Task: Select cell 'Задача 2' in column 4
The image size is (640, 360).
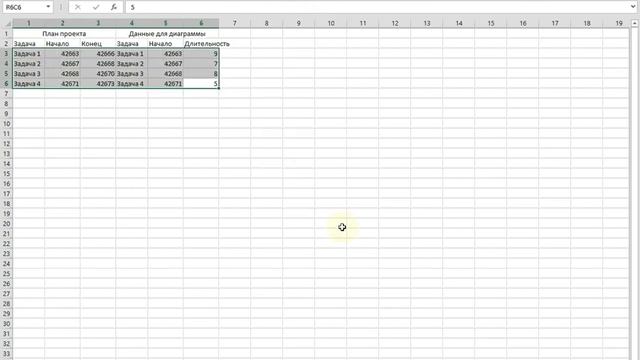Action: click(x=132, y=64)
